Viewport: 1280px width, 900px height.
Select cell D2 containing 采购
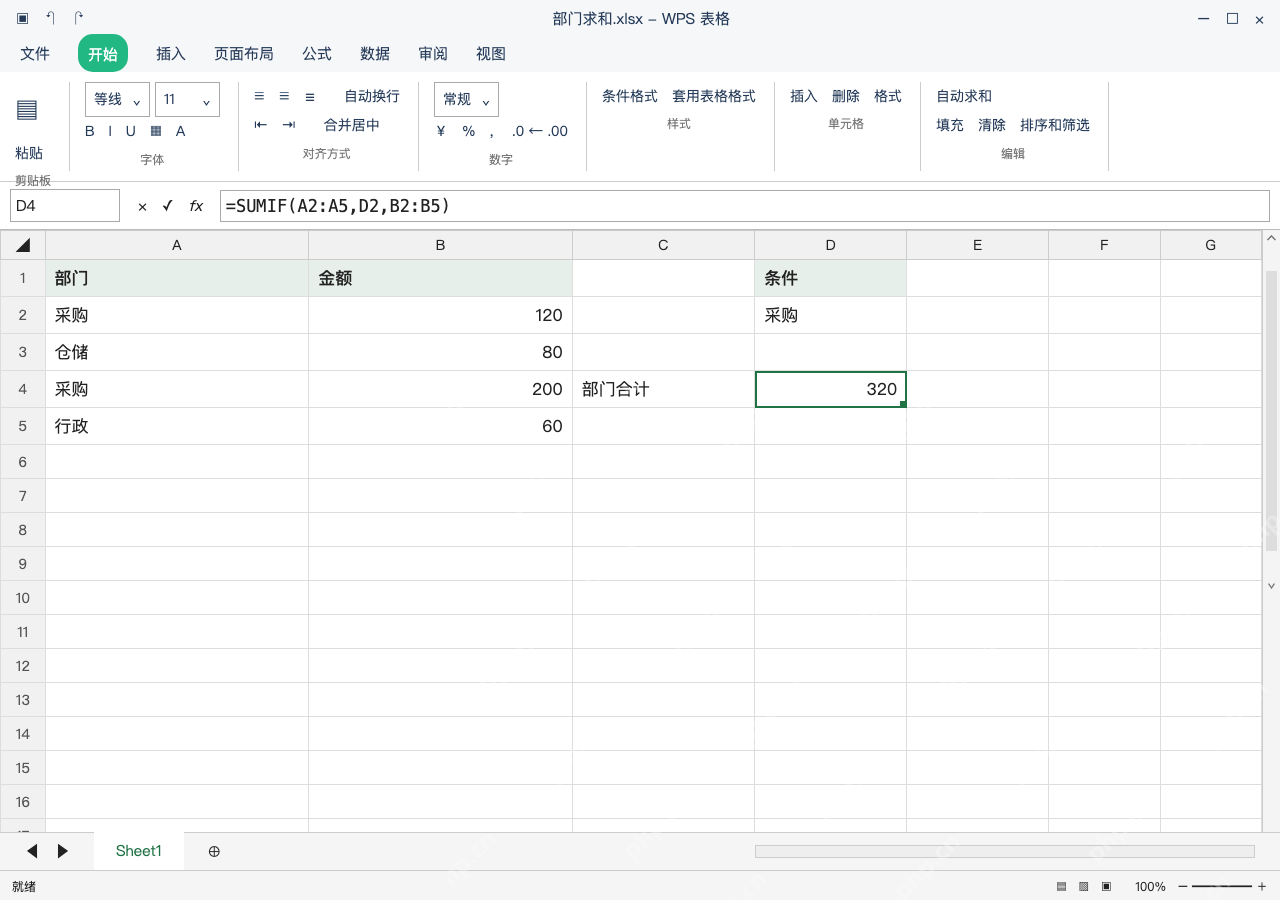pos(830,315)
